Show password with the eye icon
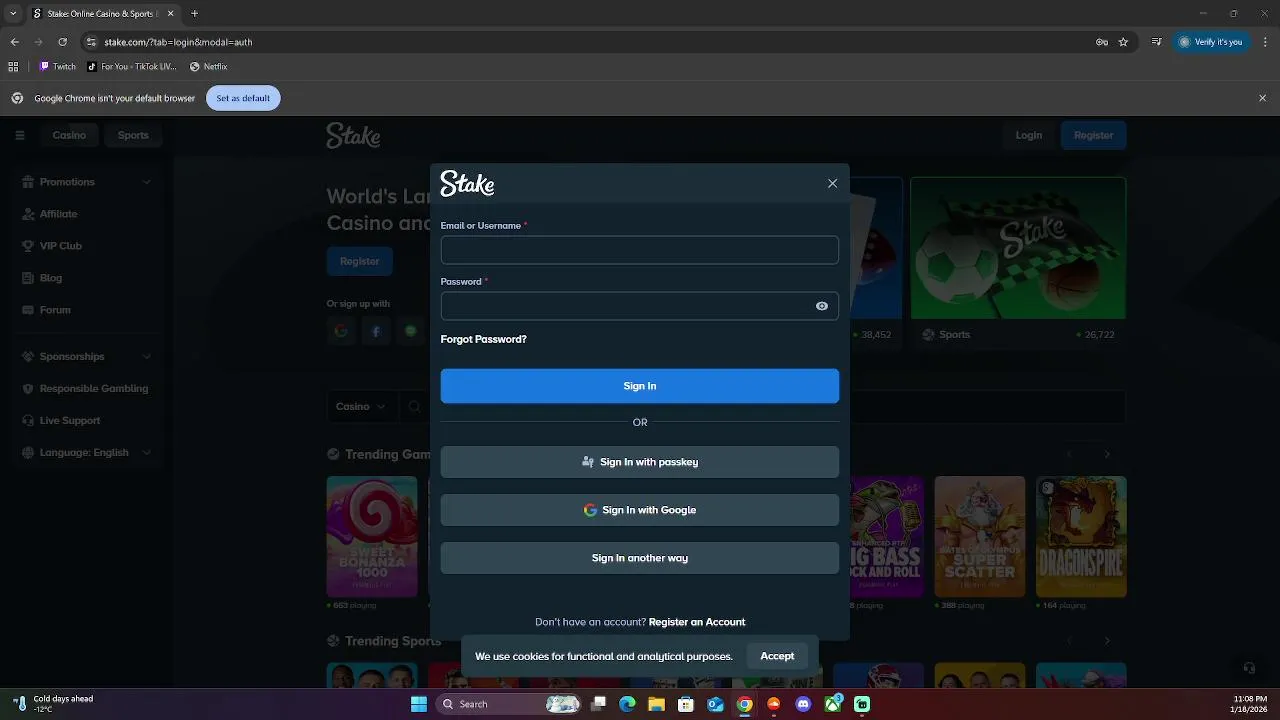Viewport: 1280px width, 720px height. 822,306
